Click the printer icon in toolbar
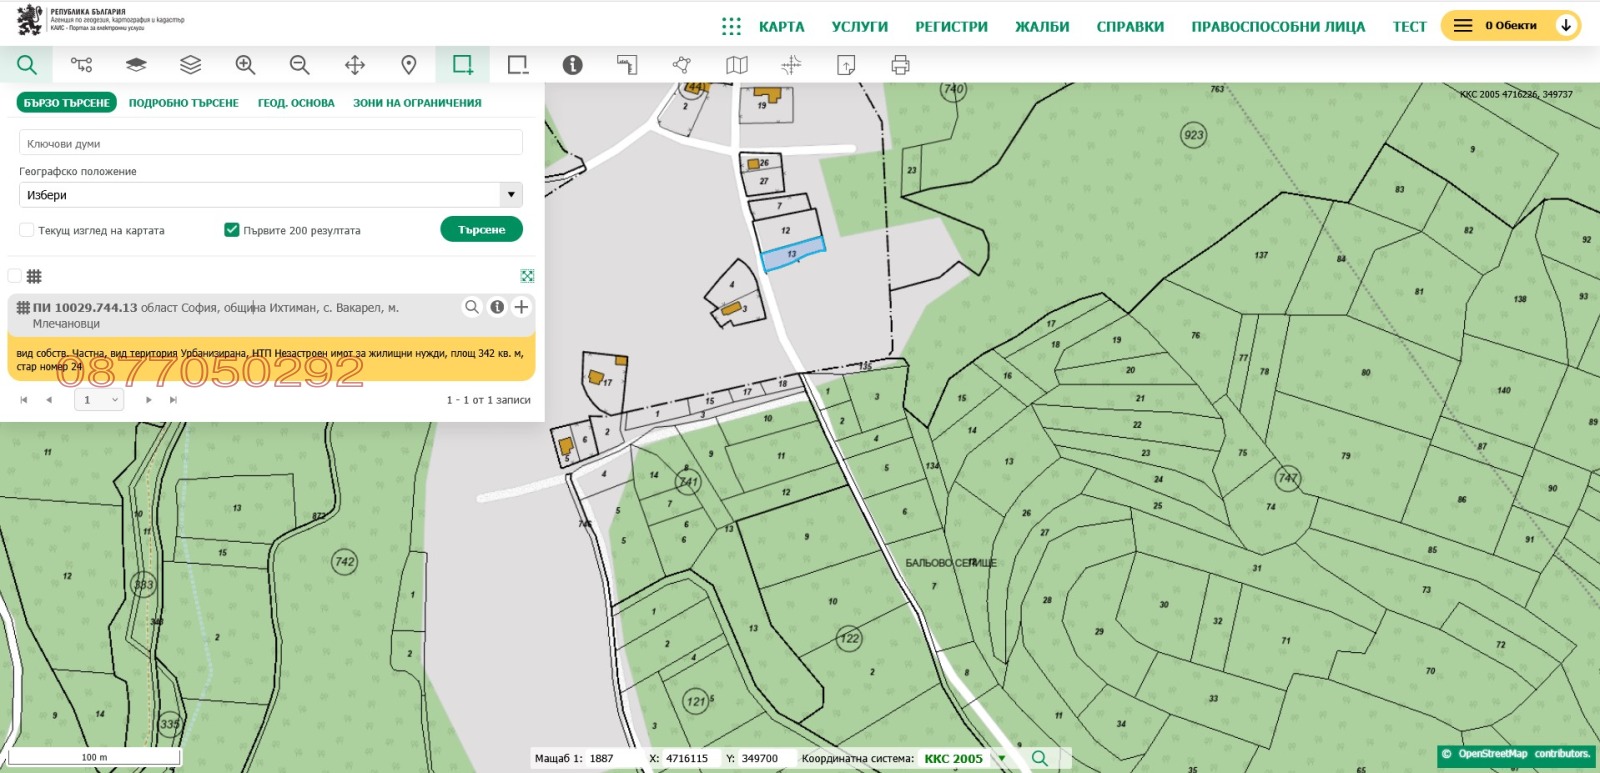 [x=900, y=65]
